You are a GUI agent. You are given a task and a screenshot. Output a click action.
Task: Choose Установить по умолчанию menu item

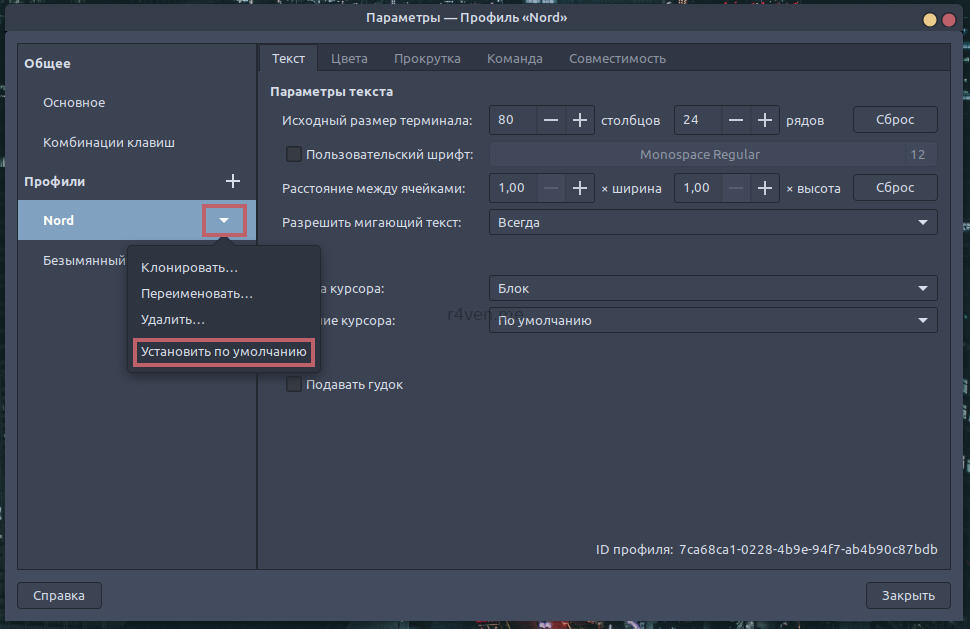click(223, 352)
